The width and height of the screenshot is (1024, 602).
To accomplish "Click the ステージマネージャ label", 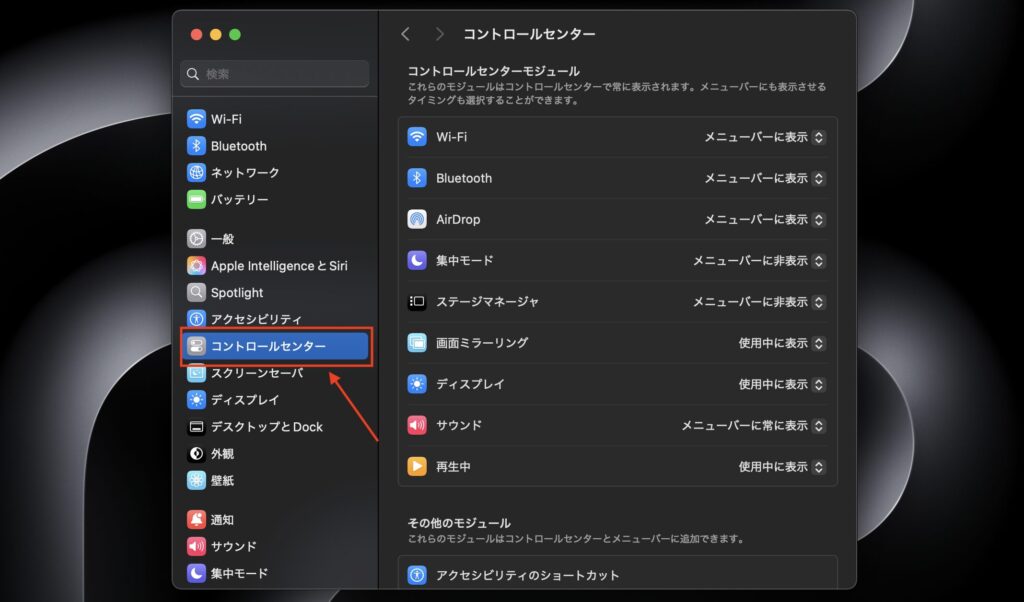I will (487, 302).
